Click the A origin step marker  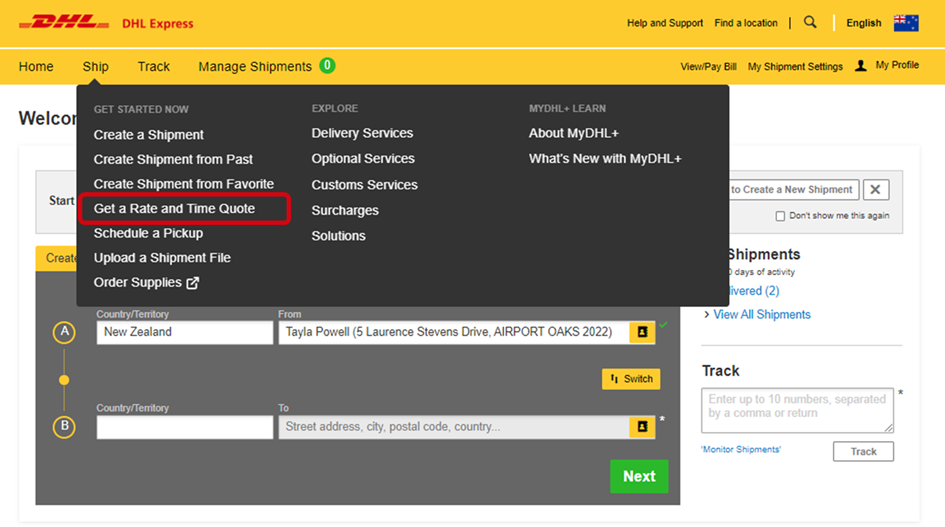point(64,332)
